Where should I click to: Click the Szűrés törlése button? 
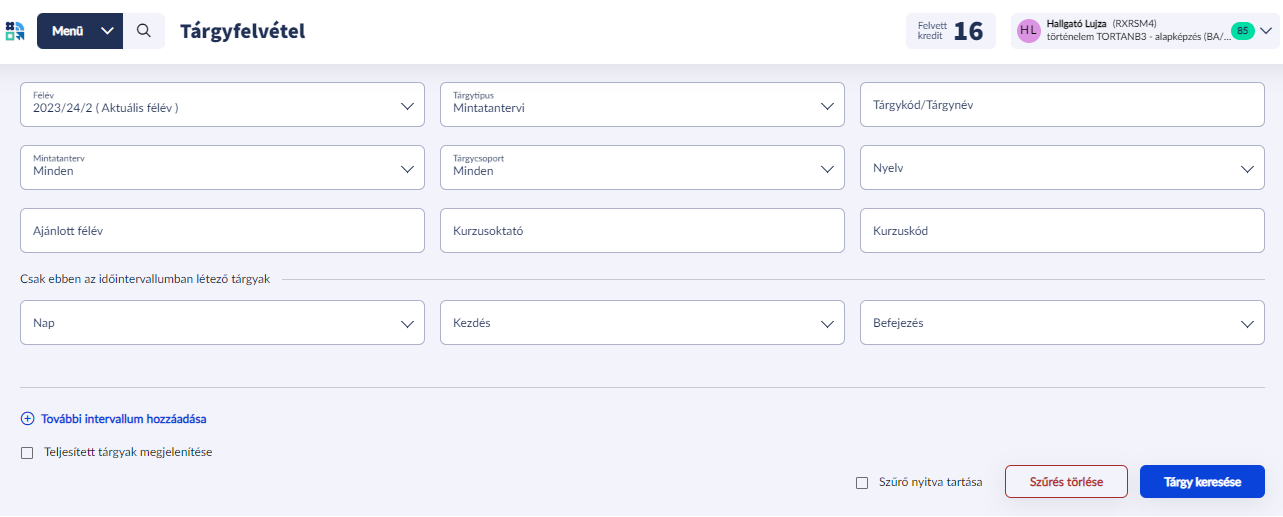[1066, 482]
